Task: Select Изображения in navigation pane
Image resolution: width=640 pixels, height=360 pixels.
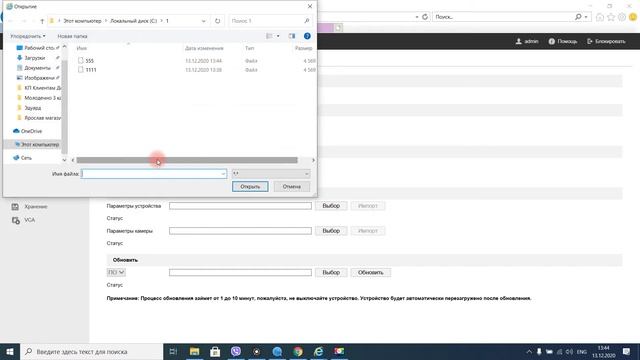Action: tap(38, 78)
